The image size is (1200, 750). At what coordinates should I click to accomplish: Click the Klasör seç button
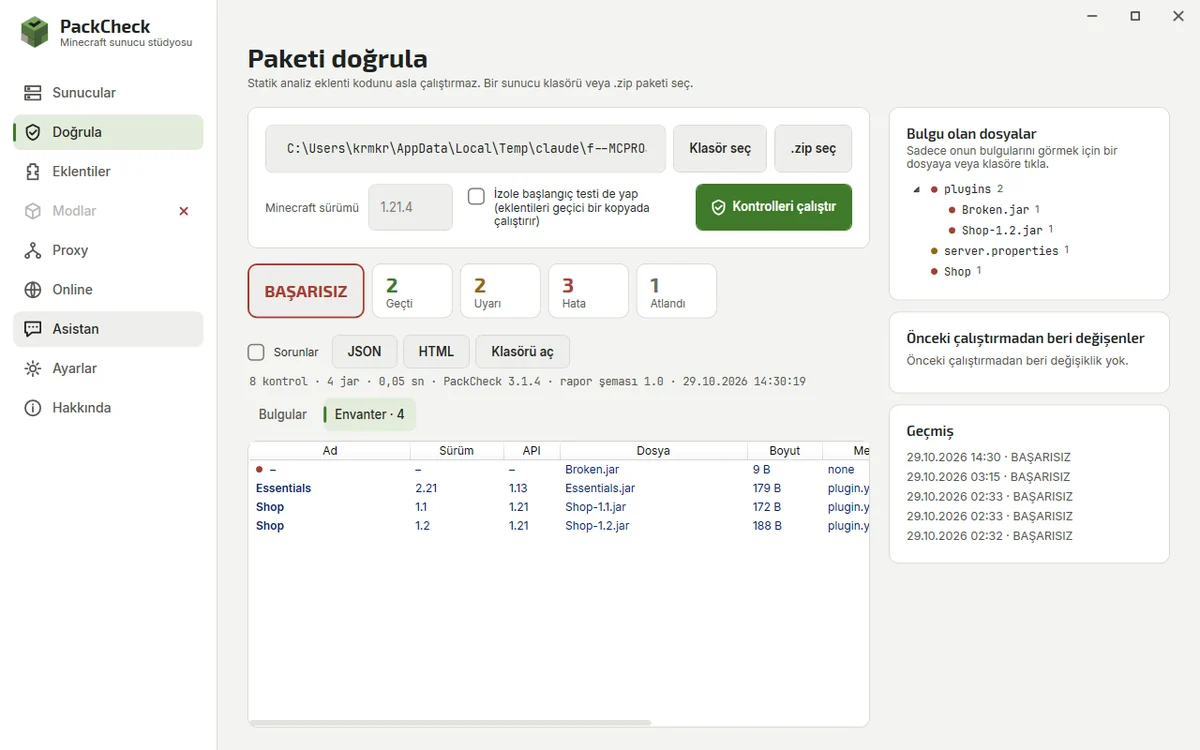[720, 149]
